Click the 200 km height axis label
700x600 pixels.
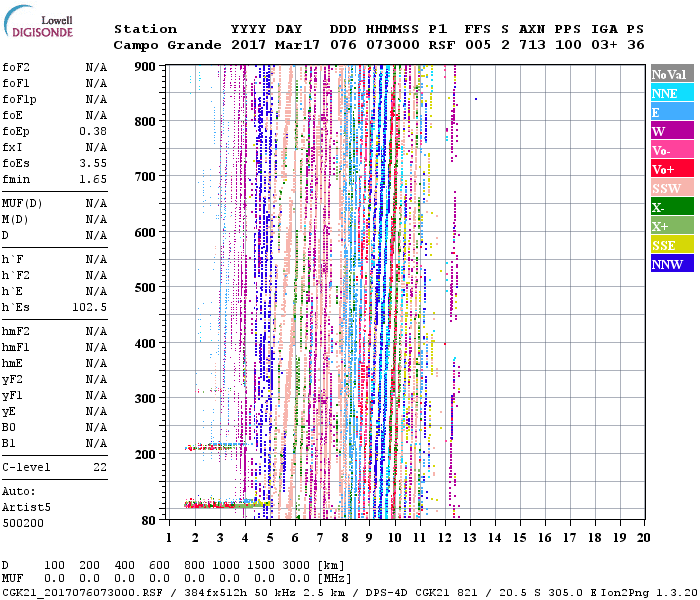pyautogui.click(x=145, y=454)
